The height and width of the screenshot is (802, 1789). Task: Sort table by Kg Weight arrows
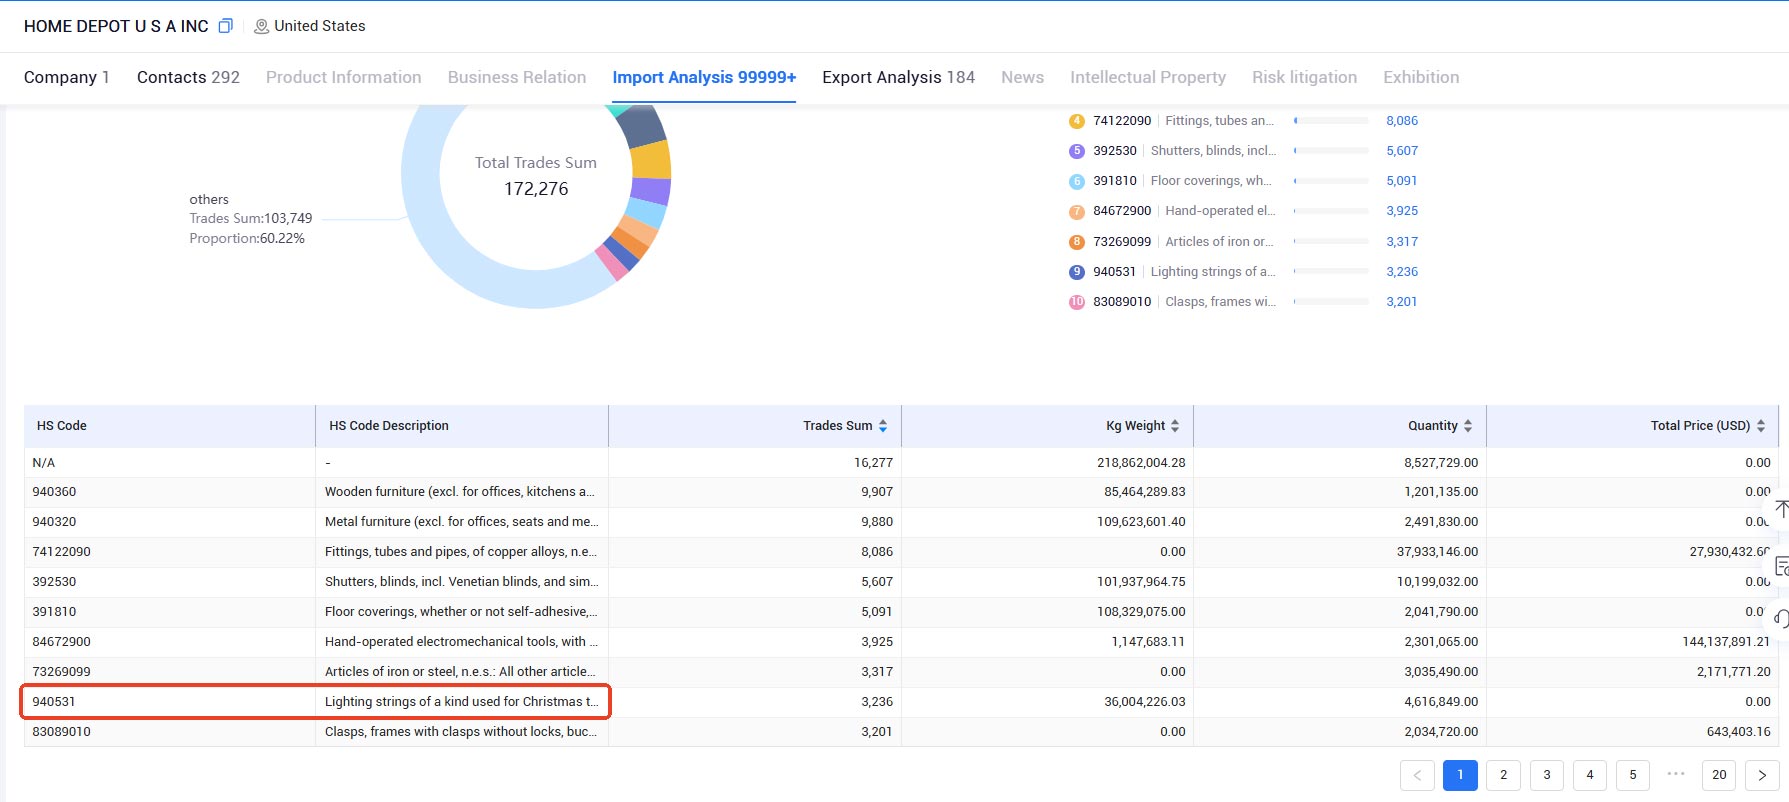(1175, 426)
